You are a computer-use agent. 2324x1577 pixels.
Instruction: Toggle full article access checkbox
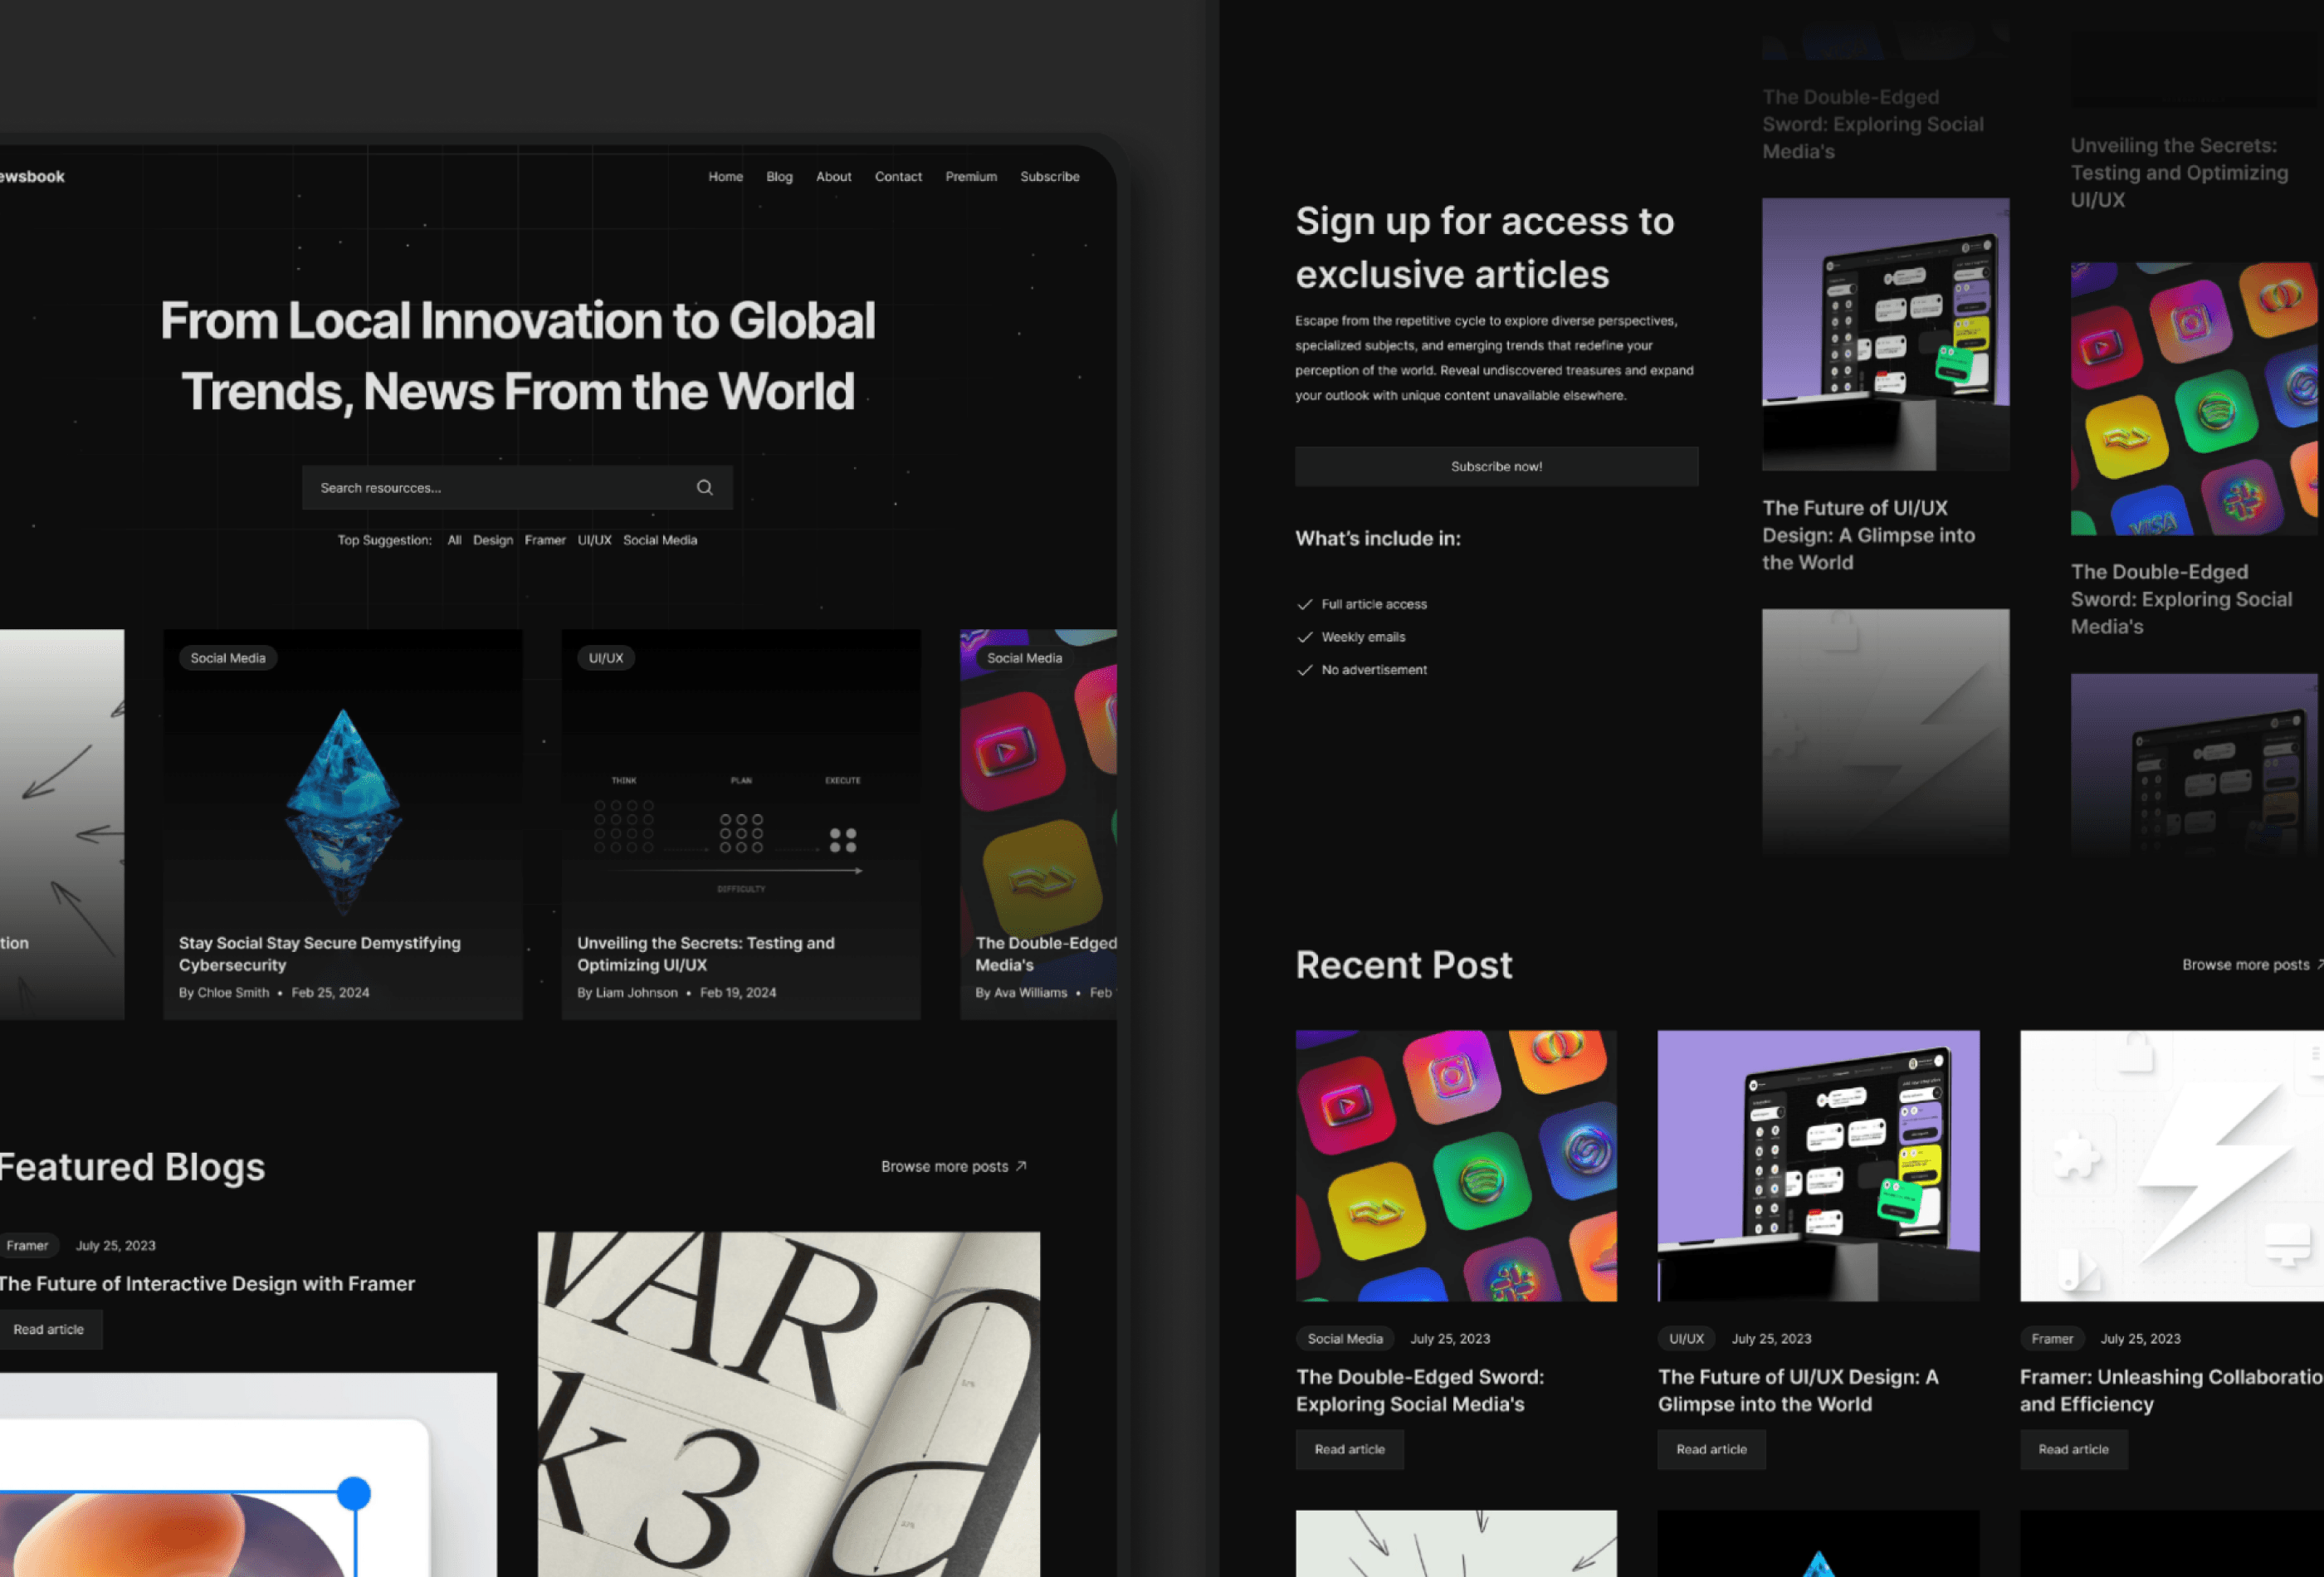coord(1302,603)
